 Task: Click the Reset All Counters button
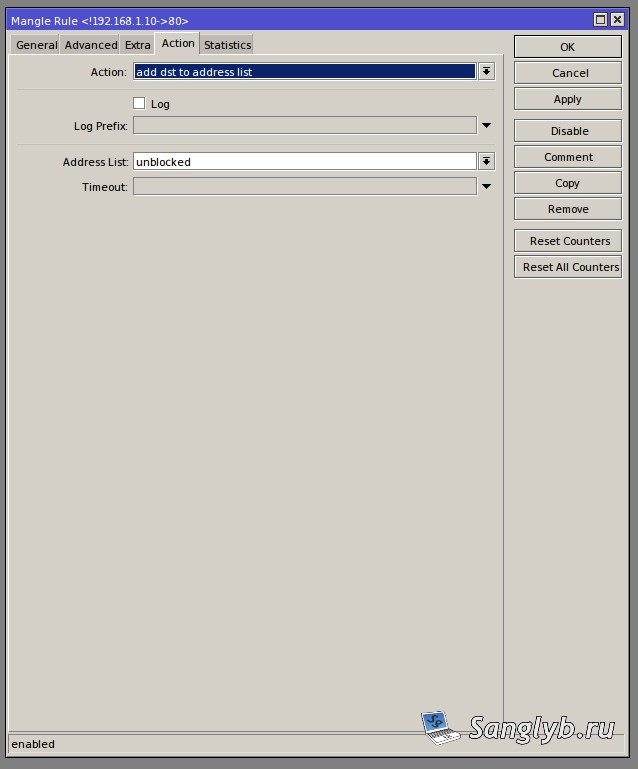click(x=568, y=267)
